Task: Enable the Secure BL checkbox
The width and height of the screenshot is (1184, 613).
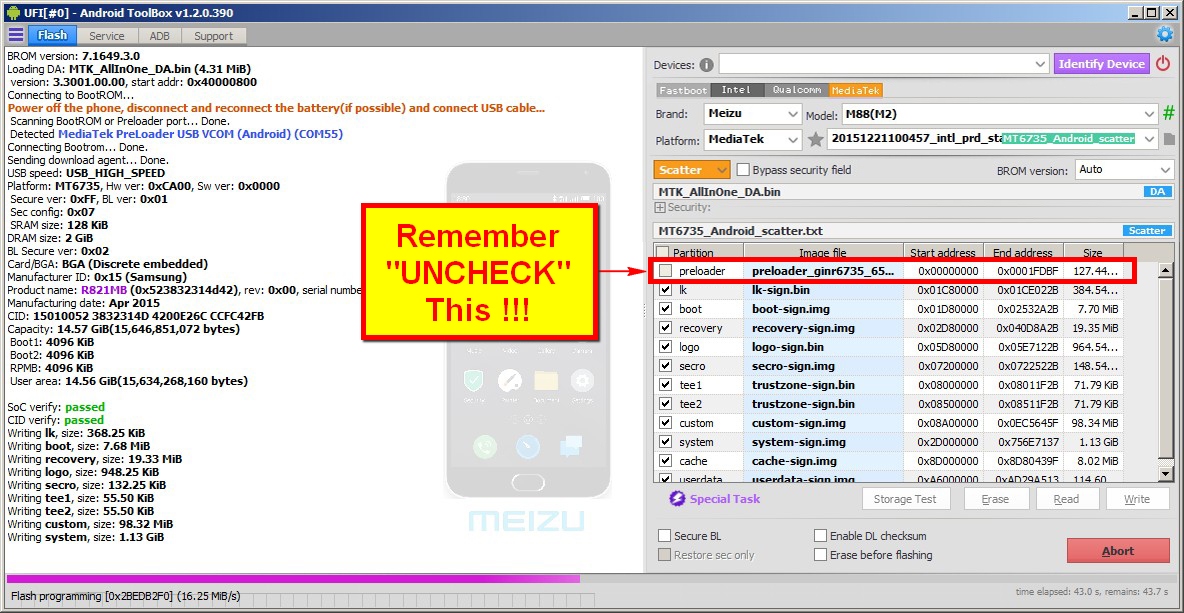Action: pos(664,536)
